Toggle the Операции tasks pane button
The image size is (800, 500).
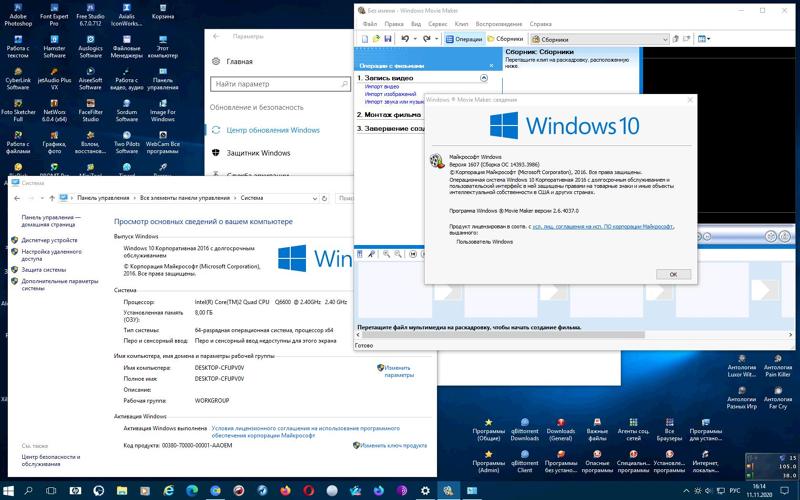pos(464,39)
